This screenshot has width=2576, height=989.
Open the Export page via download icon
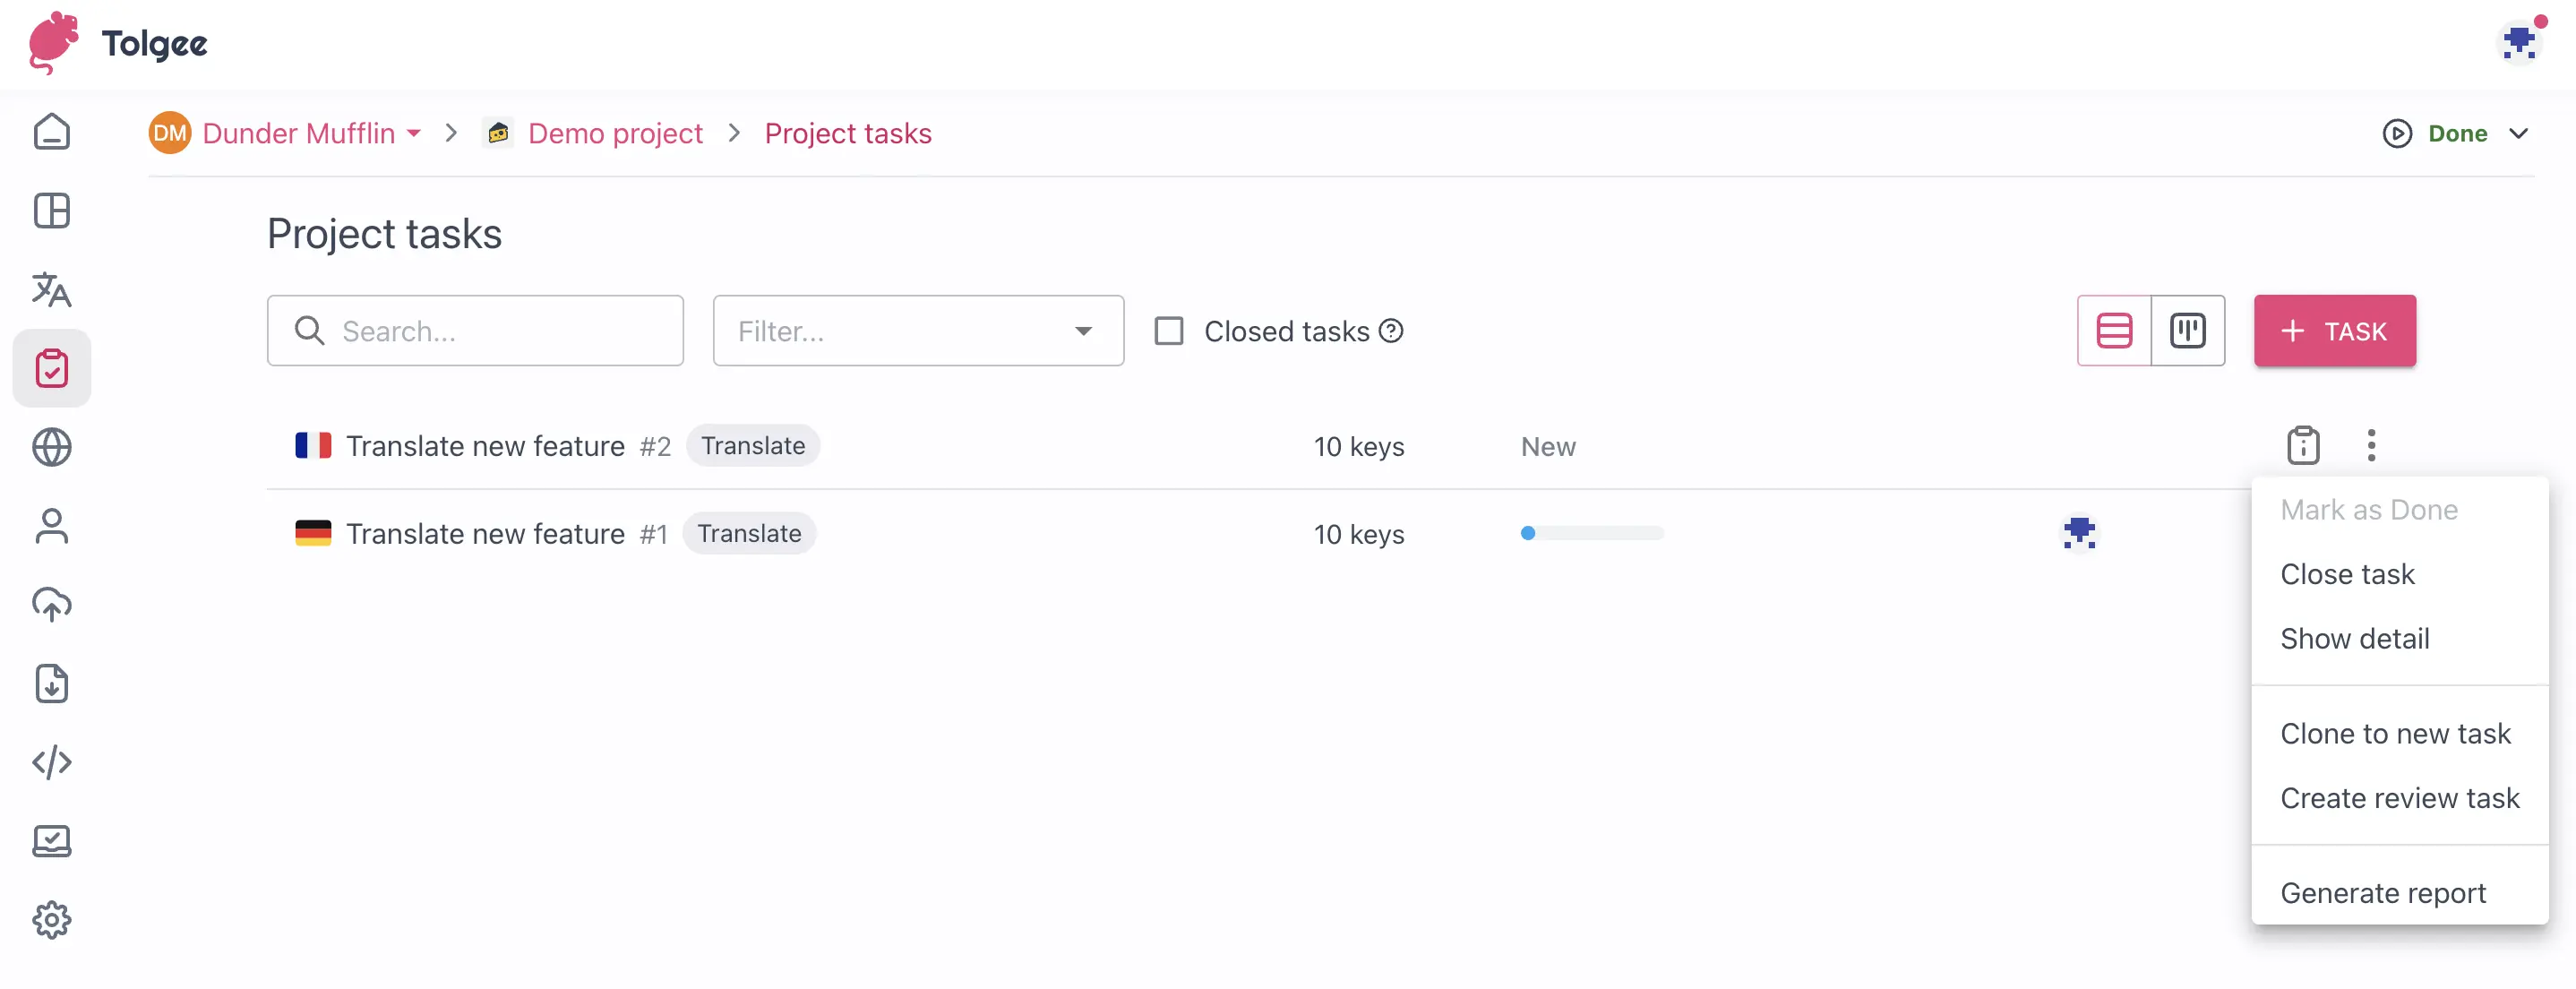51,683
